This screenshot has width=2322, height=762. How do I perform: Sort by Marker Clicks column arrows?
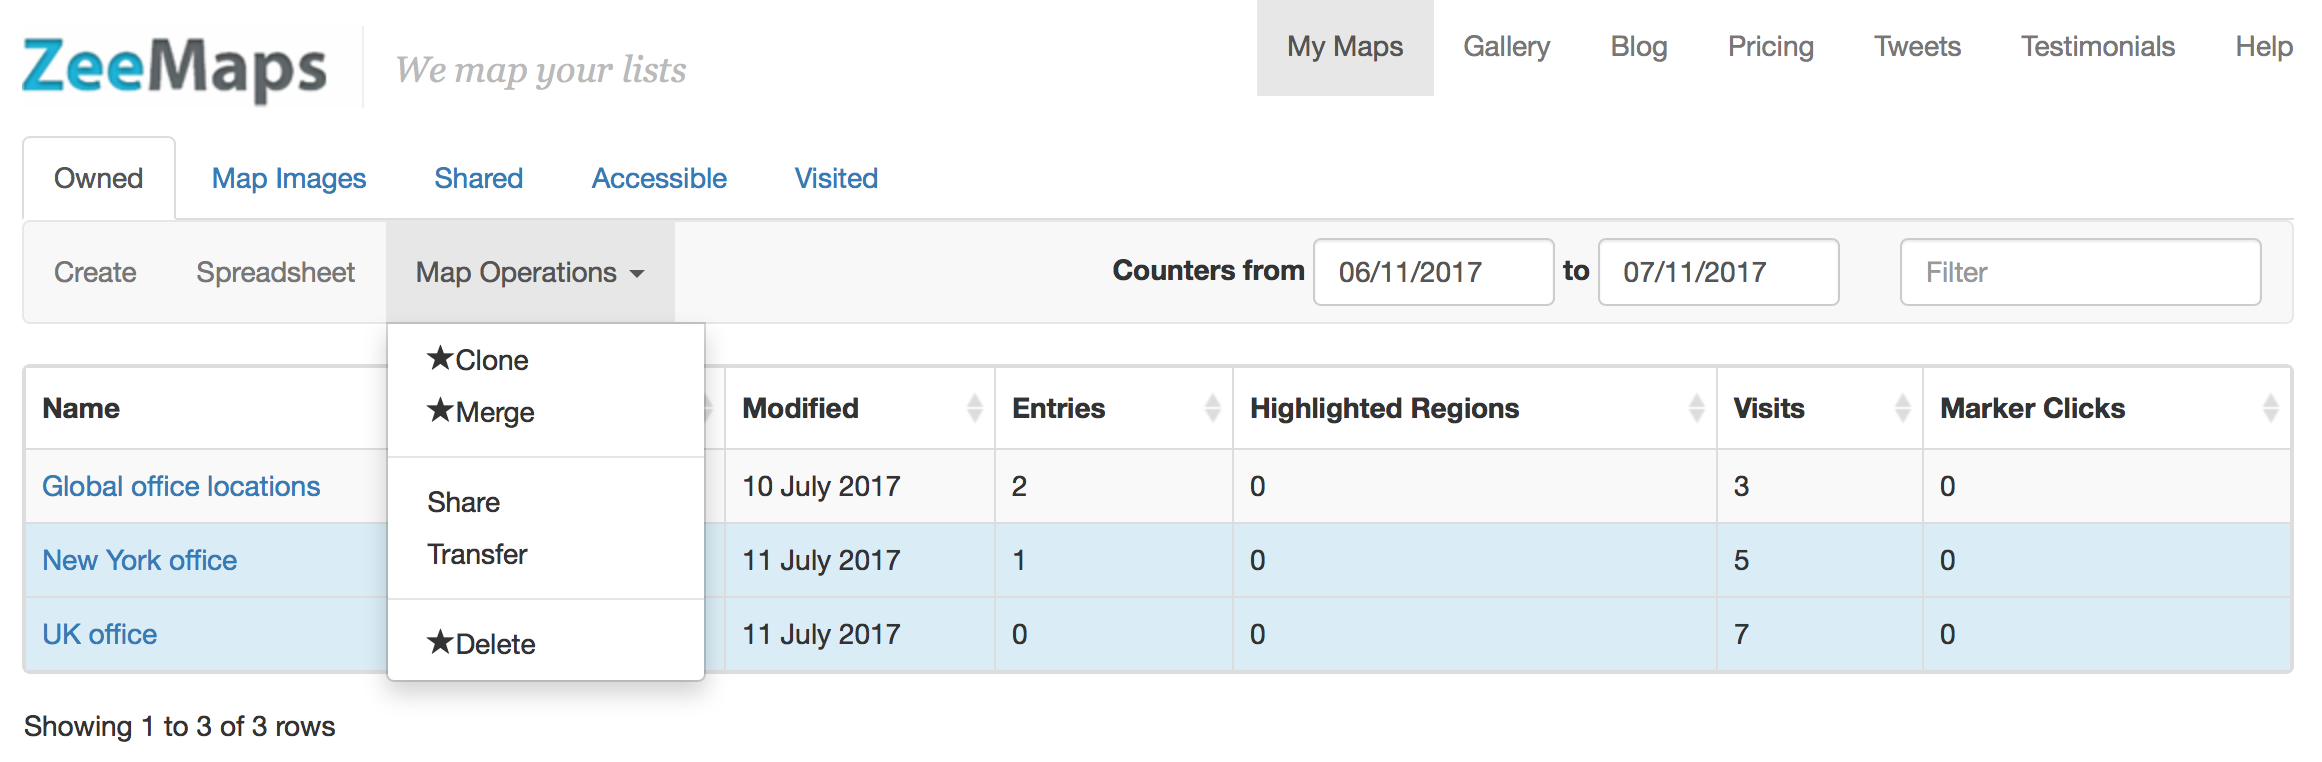click(x=2270, y=408)
